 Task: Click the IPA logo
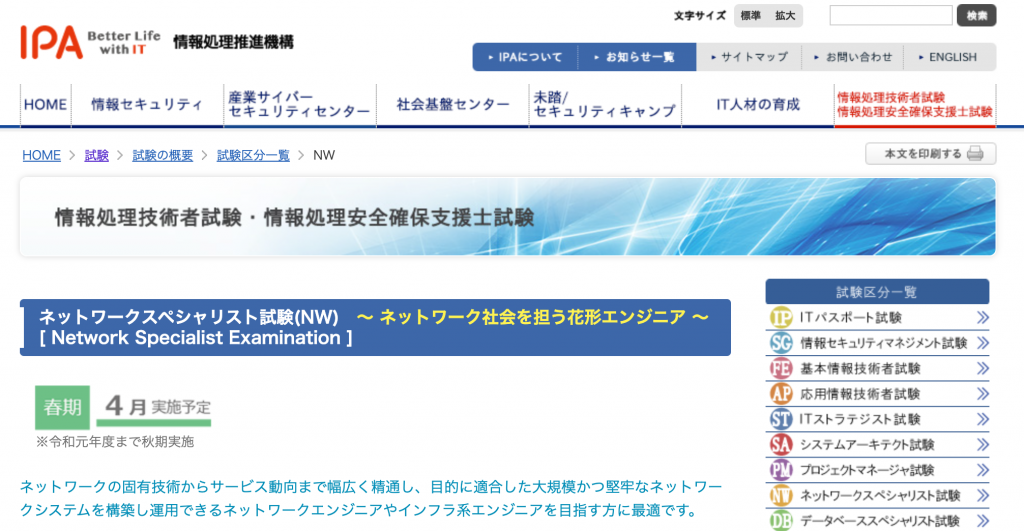coord(52,42)
